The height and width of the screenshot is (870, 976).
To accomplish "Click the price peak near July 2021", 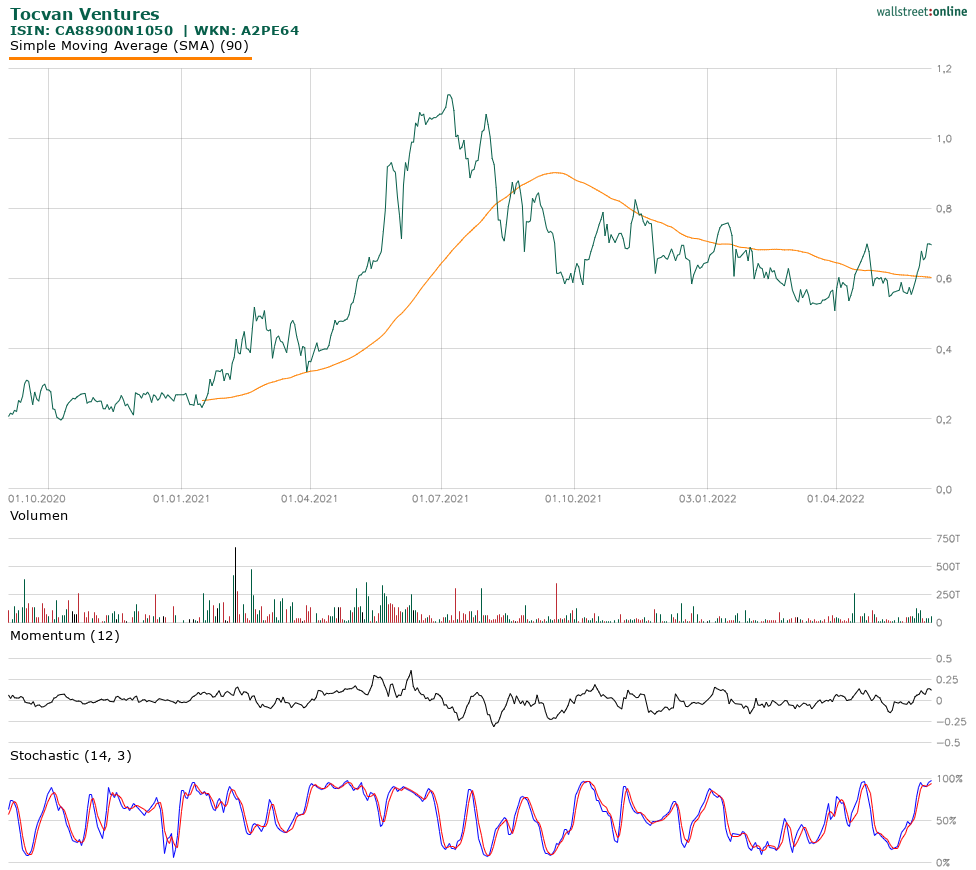I will click(x=449, y=96).
